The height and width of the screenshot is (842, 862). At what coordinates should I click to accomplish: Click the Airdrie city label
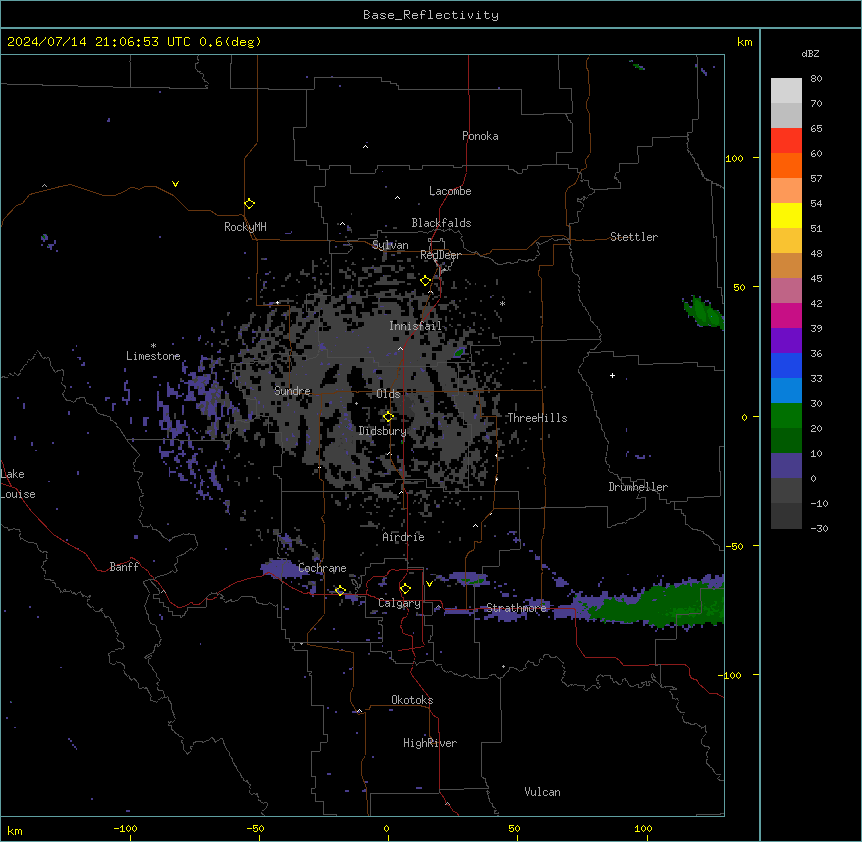coord(404,537)
